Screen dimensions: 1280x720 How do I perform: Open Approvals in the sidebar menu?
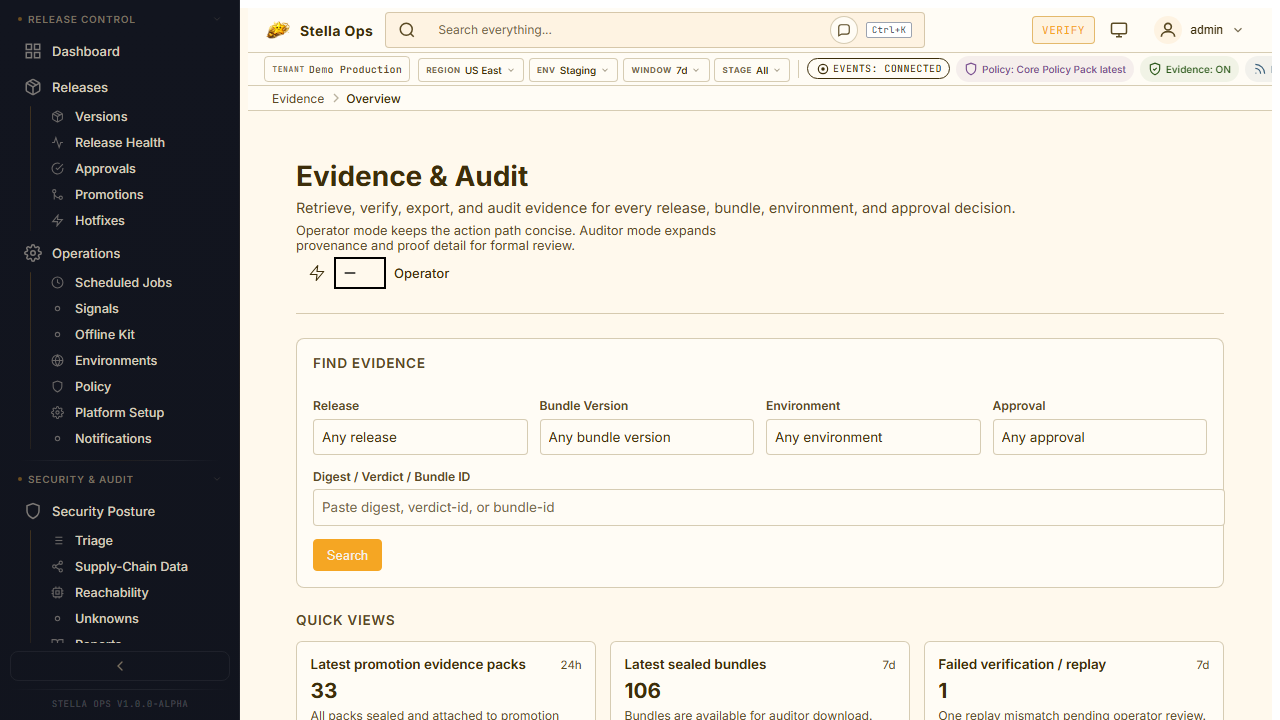point(105,169)
